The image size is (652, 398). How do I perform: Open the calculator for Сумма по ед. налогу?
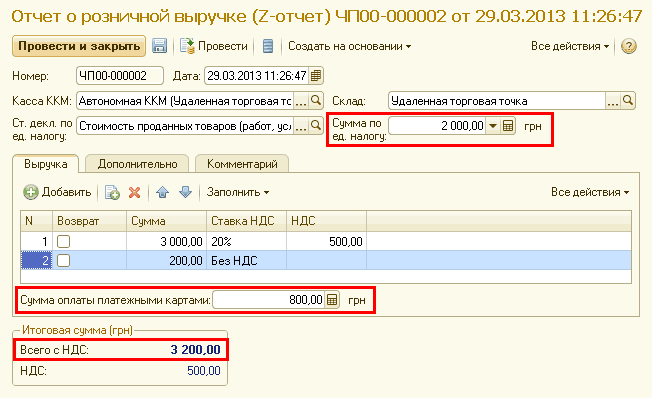coord(508,126)
